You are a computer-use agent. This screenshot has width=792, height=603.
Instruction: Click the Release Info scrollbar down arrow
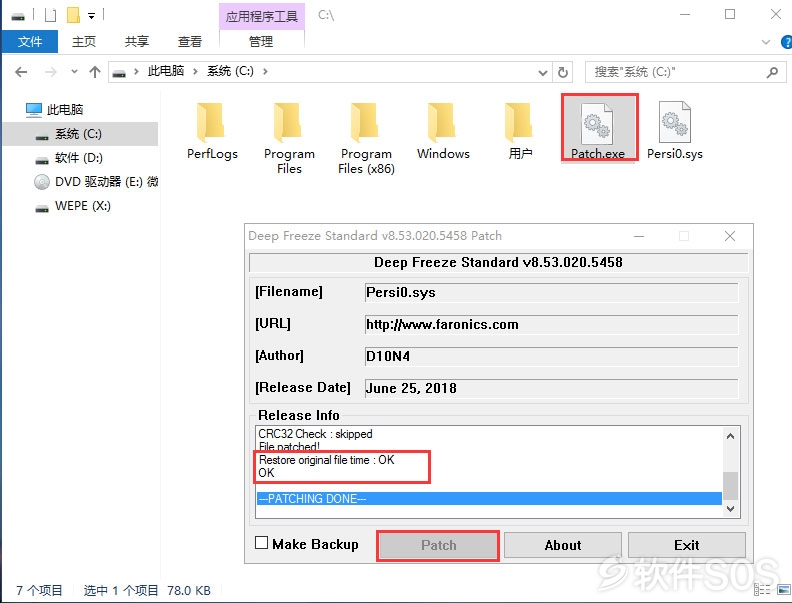[x=730, y=509]
